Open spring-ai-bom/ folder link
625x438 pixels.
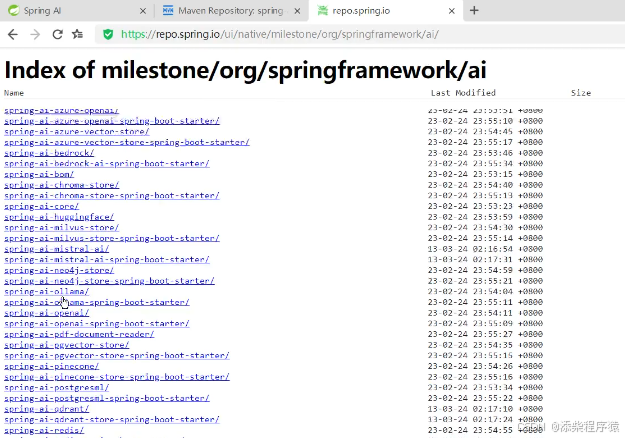pyautogui.click(x=39, y=174)
